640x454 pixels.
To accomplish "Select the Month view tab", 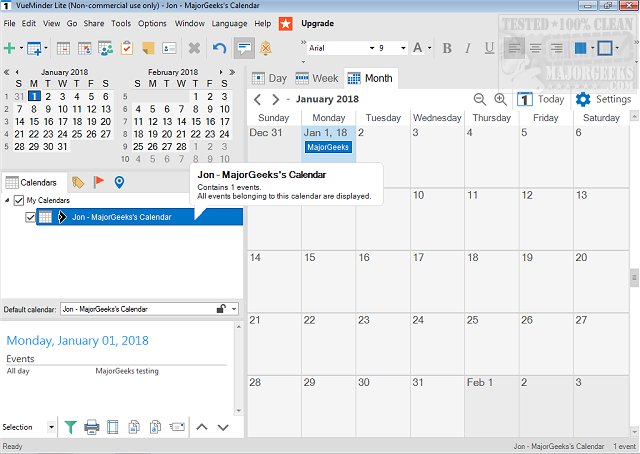I will pos(371,78).
